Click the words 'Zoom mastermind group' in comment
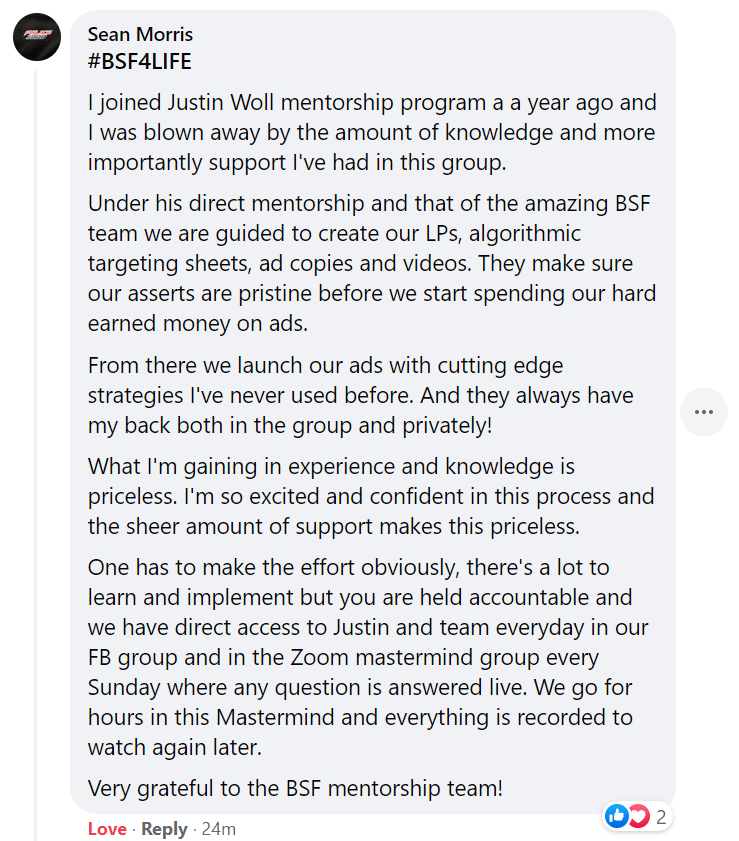The height and width of the screenshot is (841, 739). pyautogui.click(x=445, y=658)
